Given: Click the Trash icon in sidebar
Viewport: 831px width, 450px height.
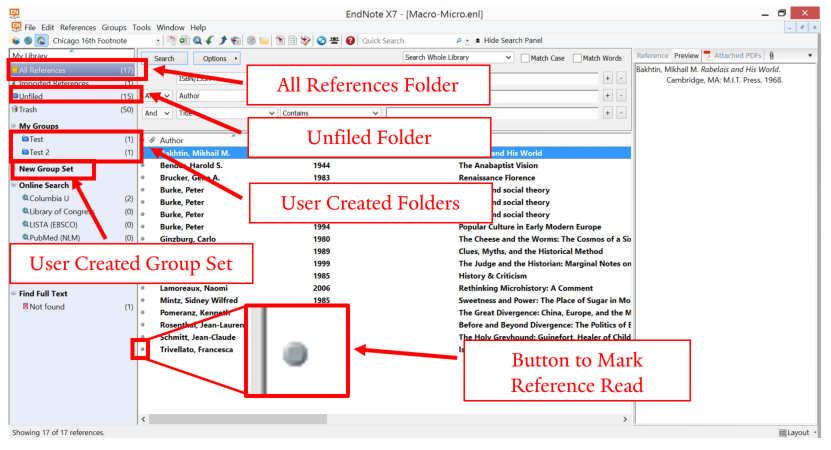Looking at the screenshot, I should (15, 110).
